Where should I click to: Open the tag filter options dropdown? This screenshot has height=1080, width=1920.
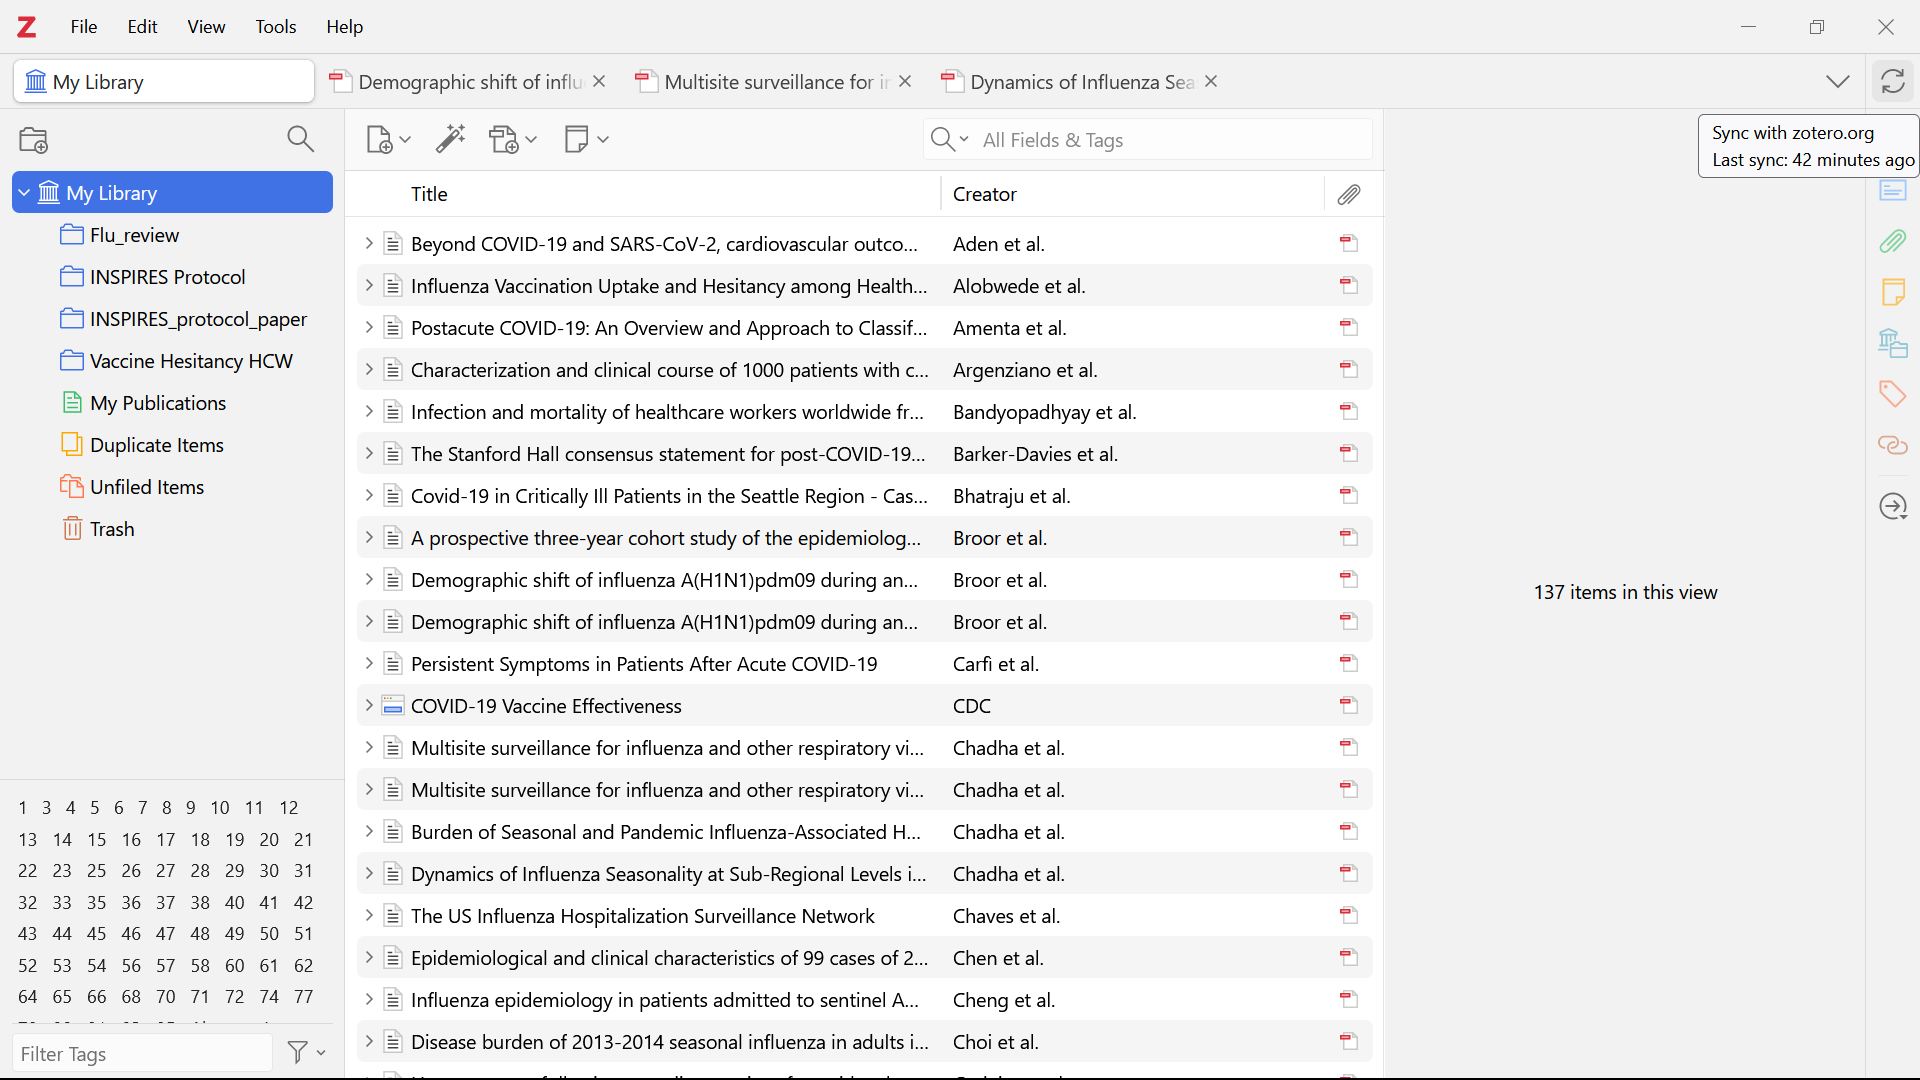[306, 1052]
